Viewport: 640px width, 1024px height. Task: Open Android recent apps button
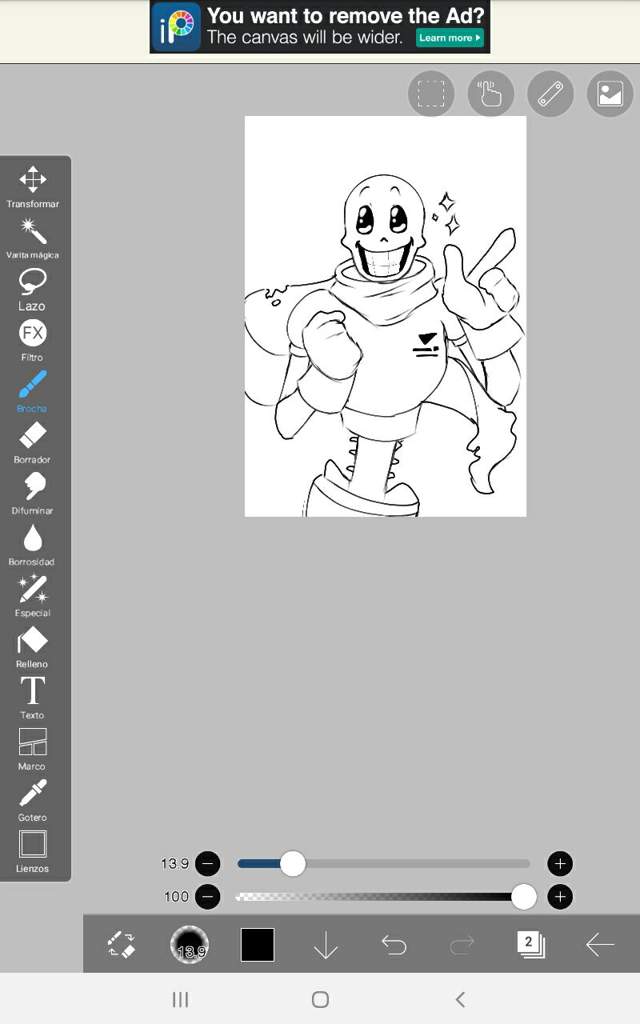tap(180, 999)
